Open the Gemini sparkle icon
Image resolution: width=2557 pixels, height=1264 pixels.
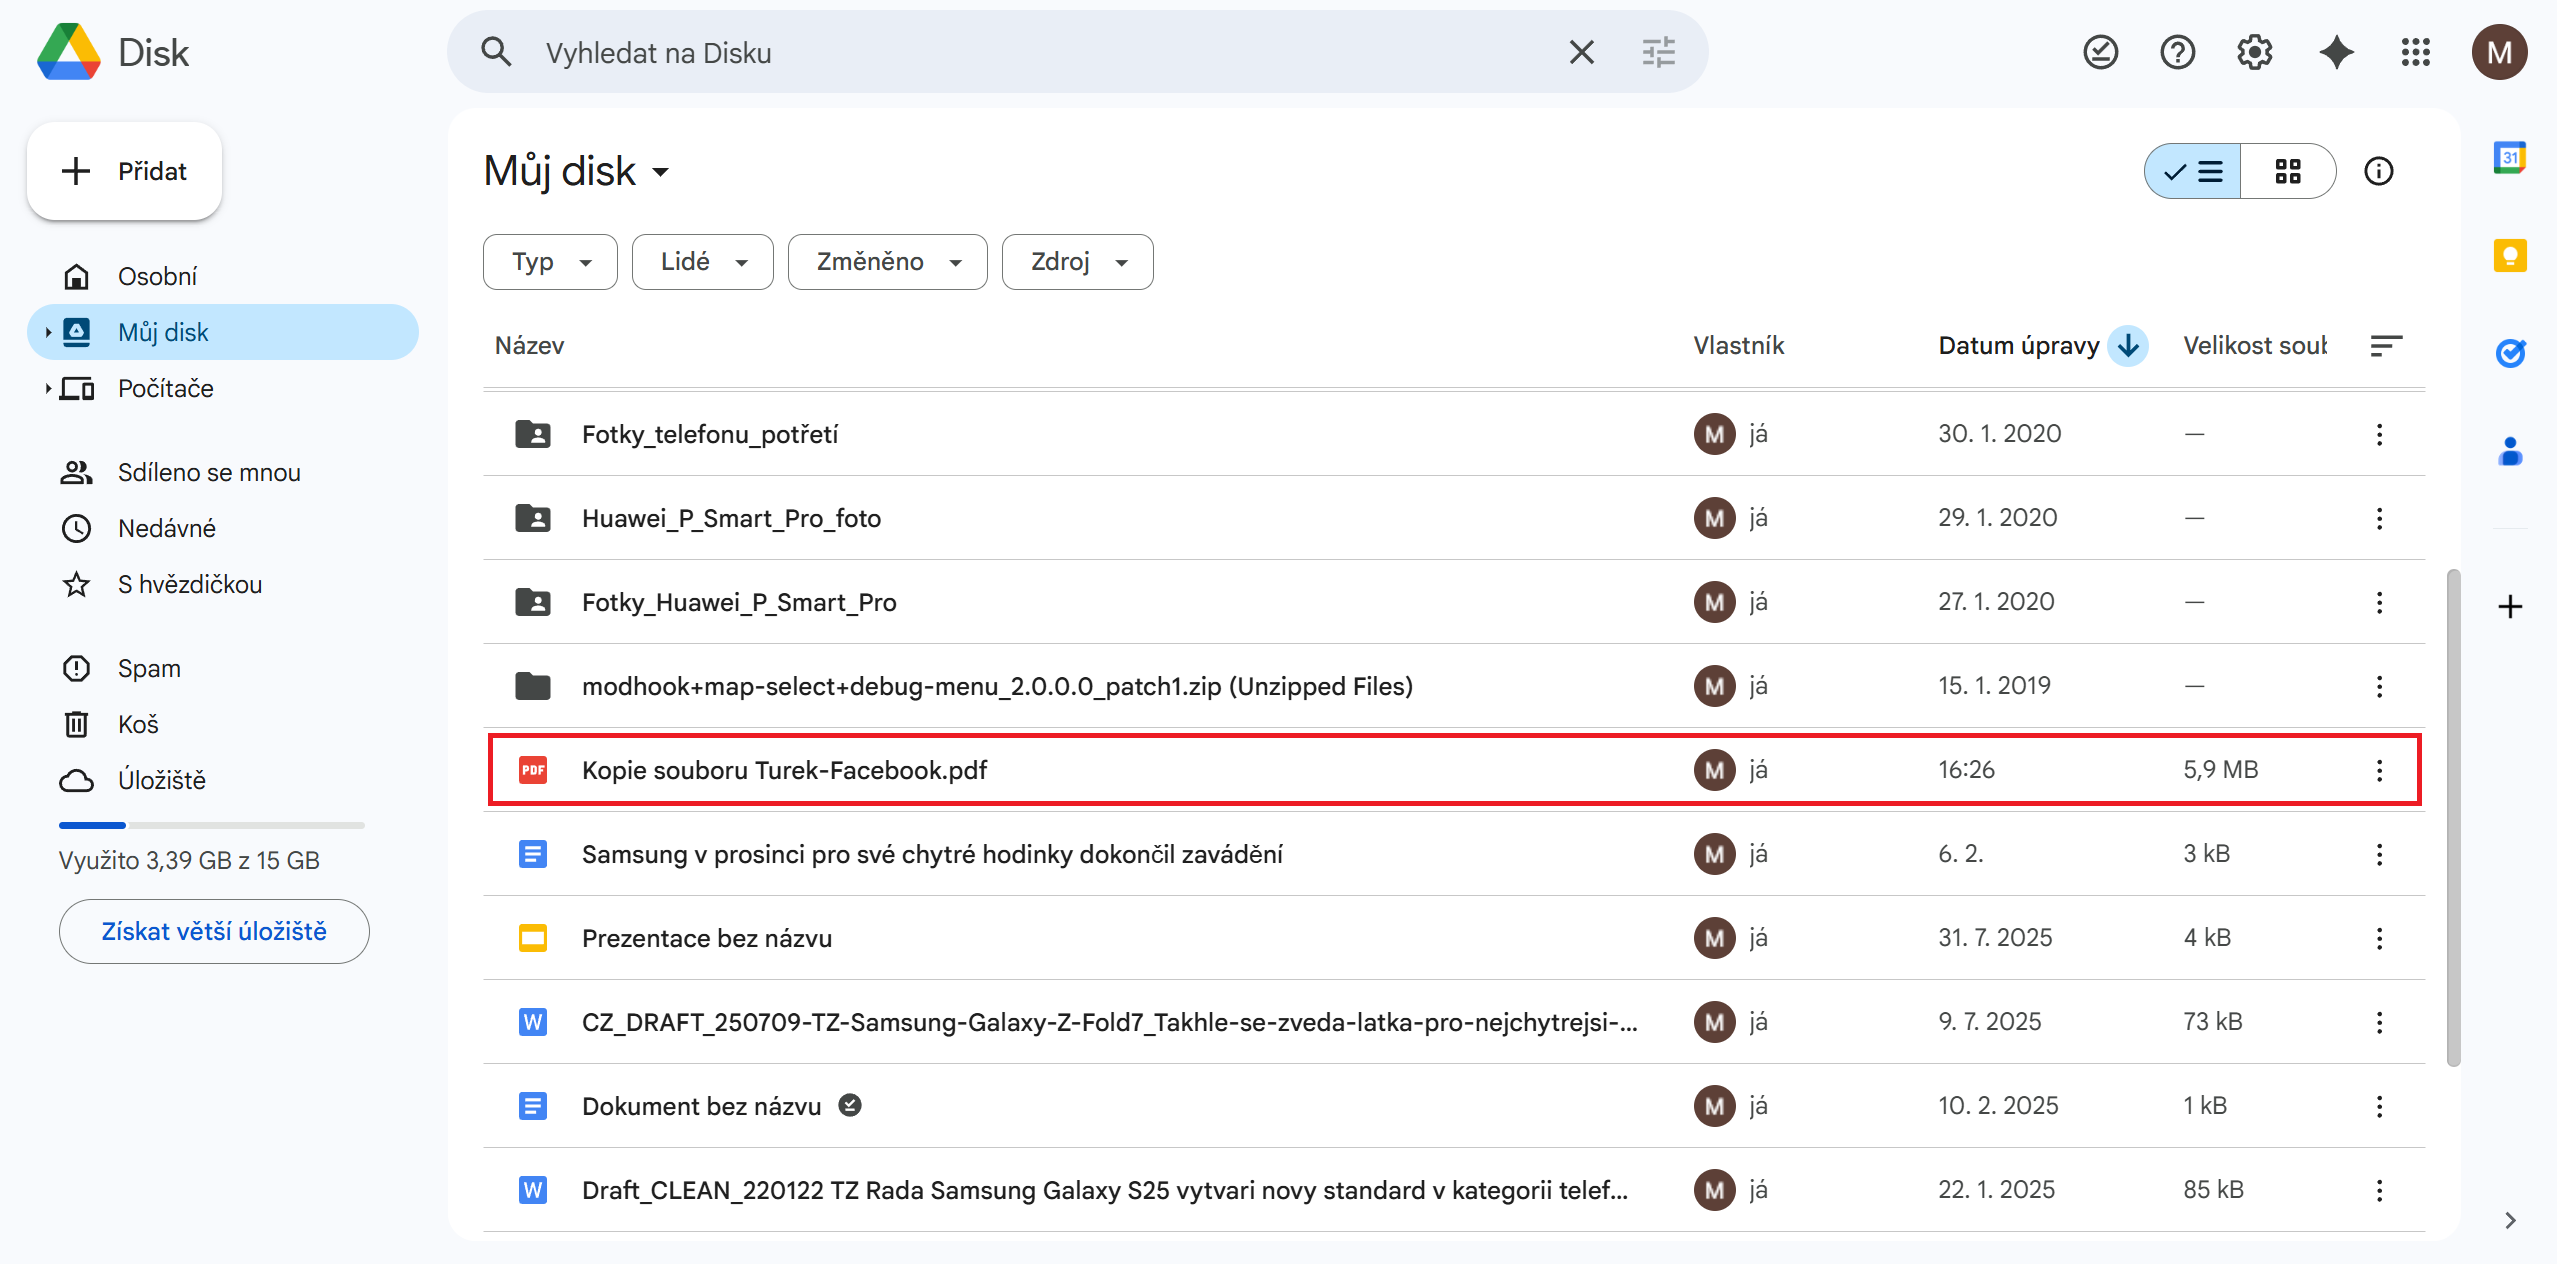[x=2336, y=52]
